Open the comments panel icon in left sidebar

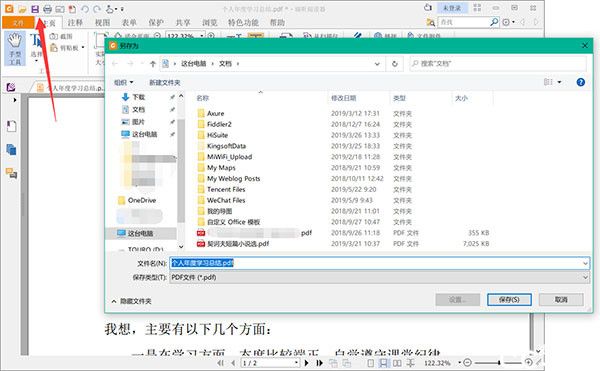click(11, 174)
